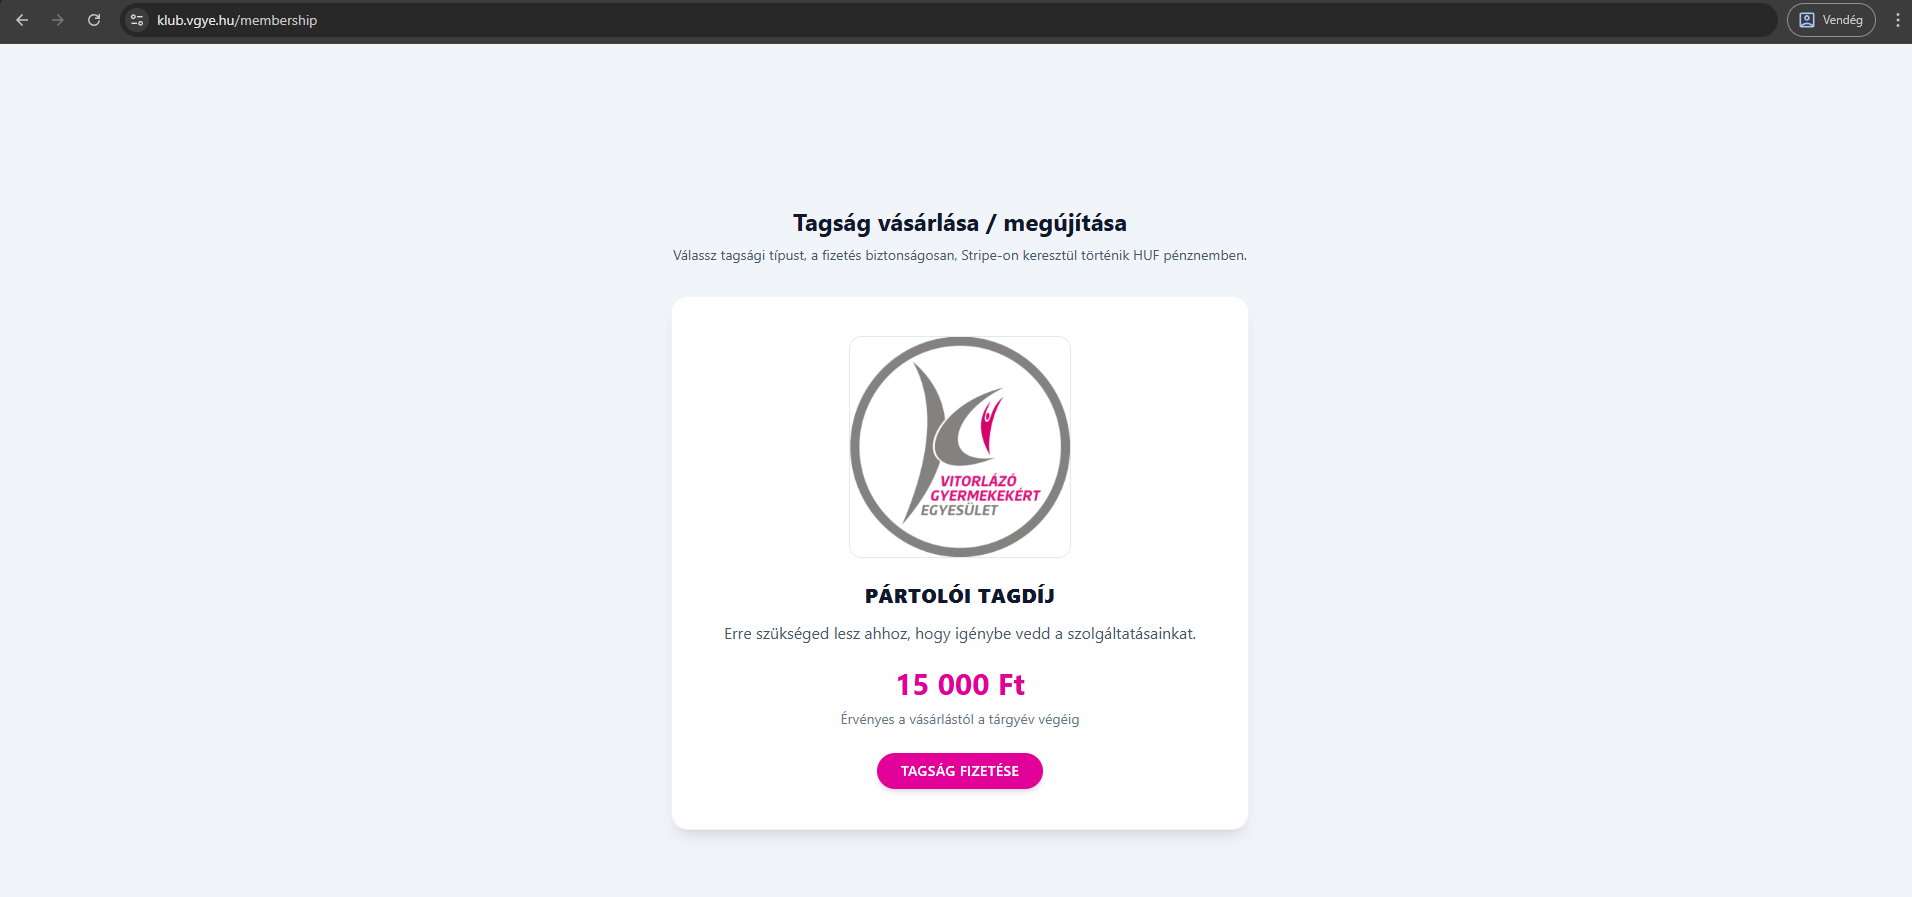Click the profile avatar icon beside Vendég
The image size is (1912, 897).
click(x=1807, y=20)
